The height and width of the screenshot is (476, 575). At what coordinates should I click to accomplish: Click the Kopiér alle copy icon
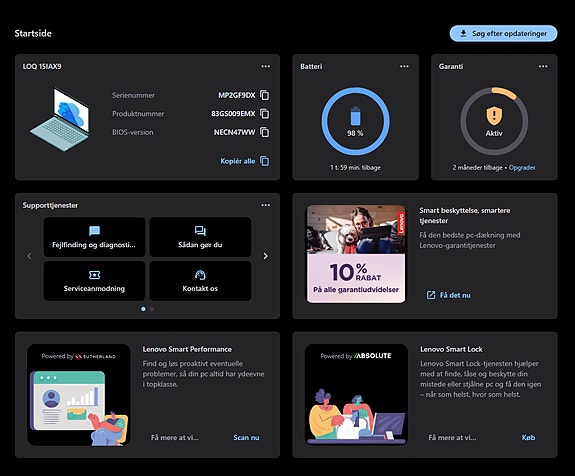(264, 161)
